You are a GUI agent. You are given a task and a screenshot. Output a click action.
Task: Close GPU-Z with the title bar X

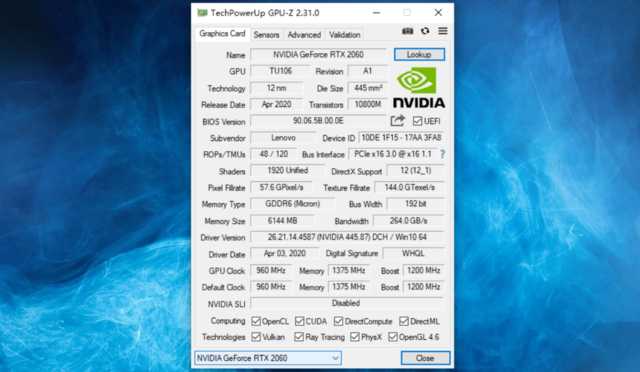[x=438, y=13]
